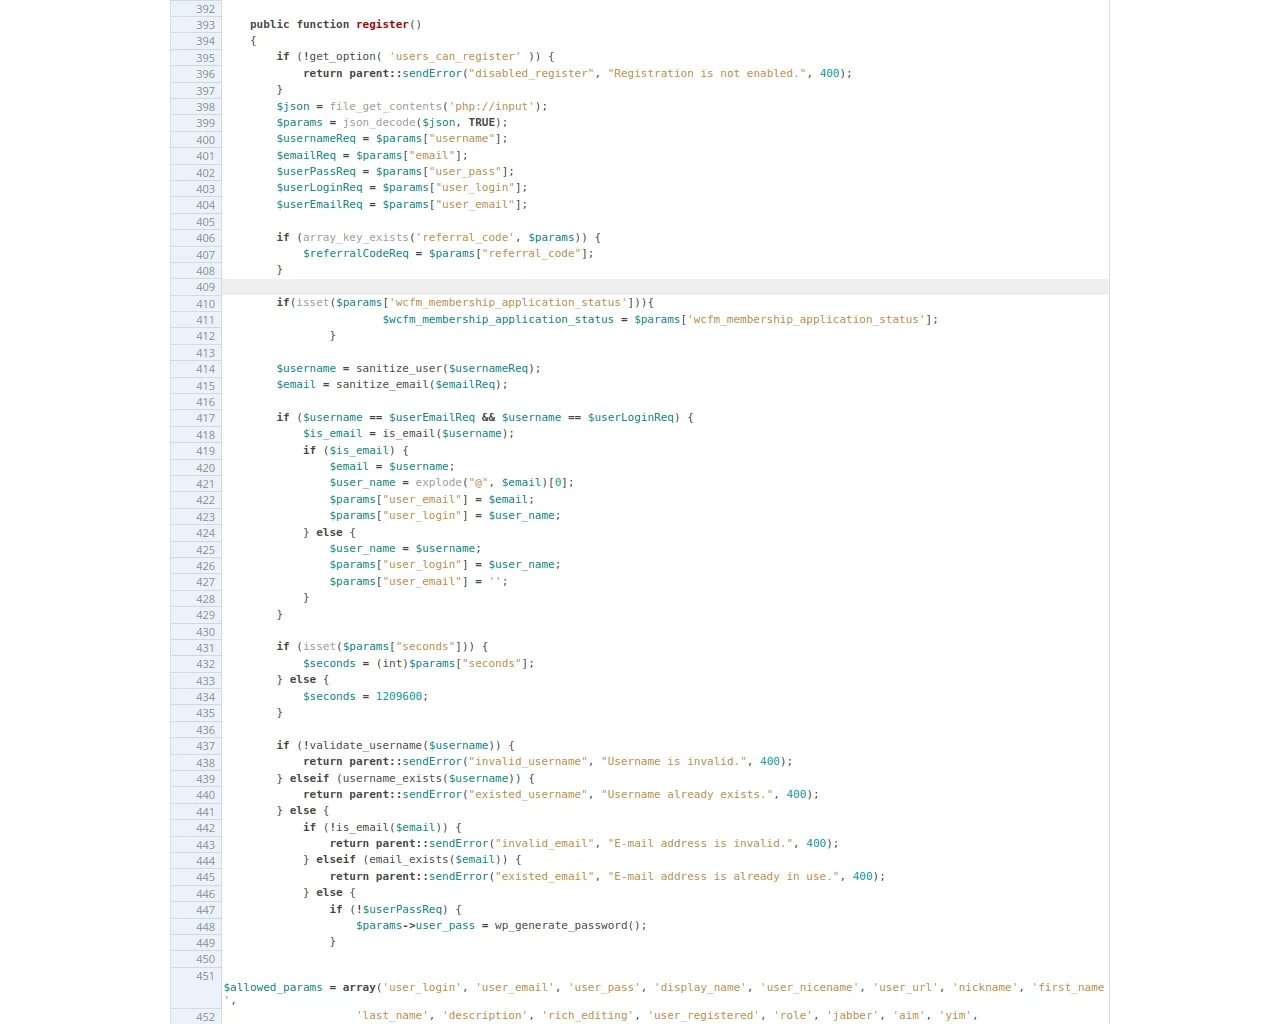Click json_decode function call

point(379,122)
